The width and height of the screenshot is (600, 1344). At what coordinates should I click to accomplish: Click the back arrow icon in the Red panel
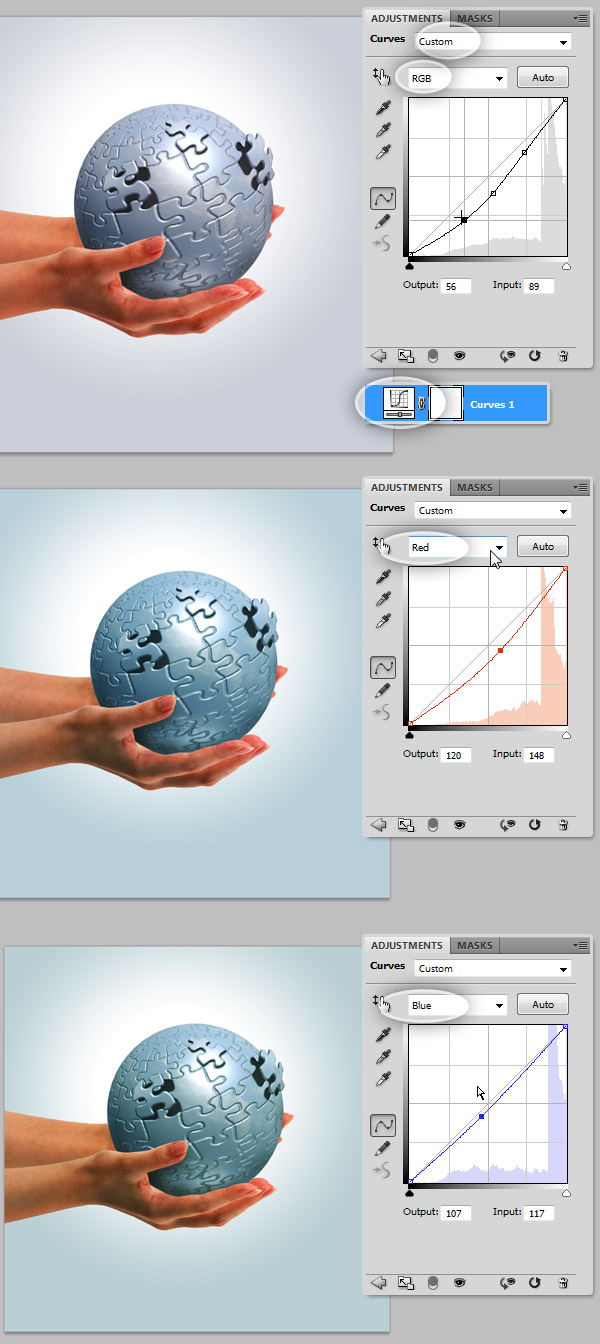[379, 825]
